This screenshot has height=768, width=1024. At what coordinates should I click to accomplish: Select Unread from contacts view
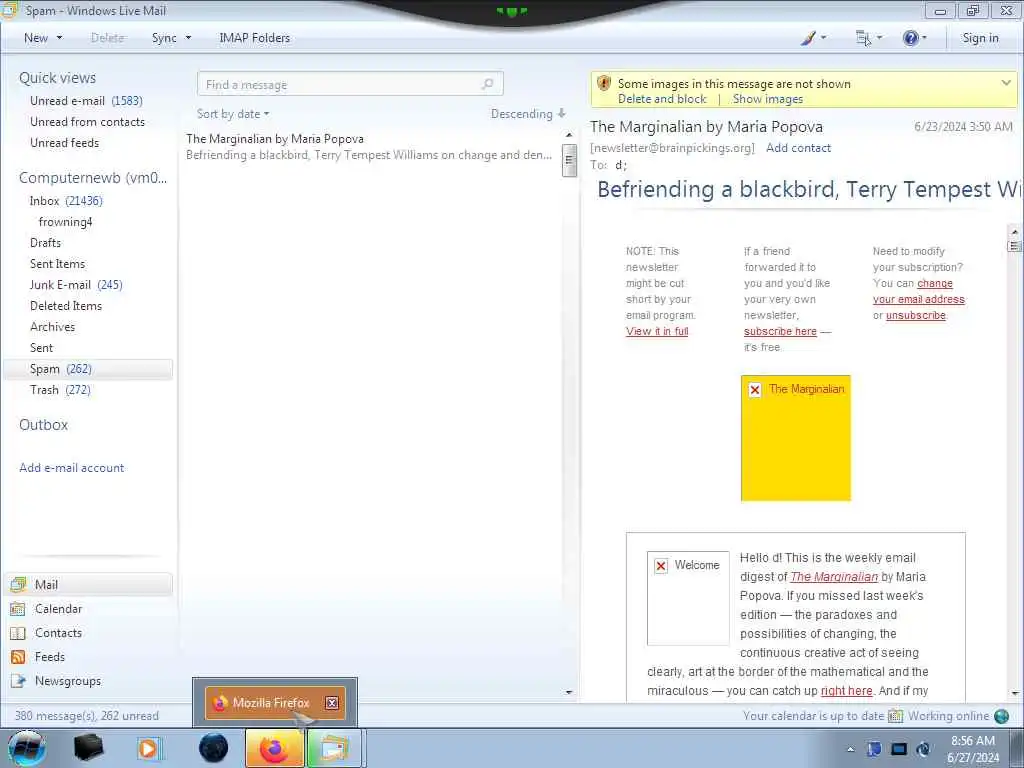pos(88,121)
